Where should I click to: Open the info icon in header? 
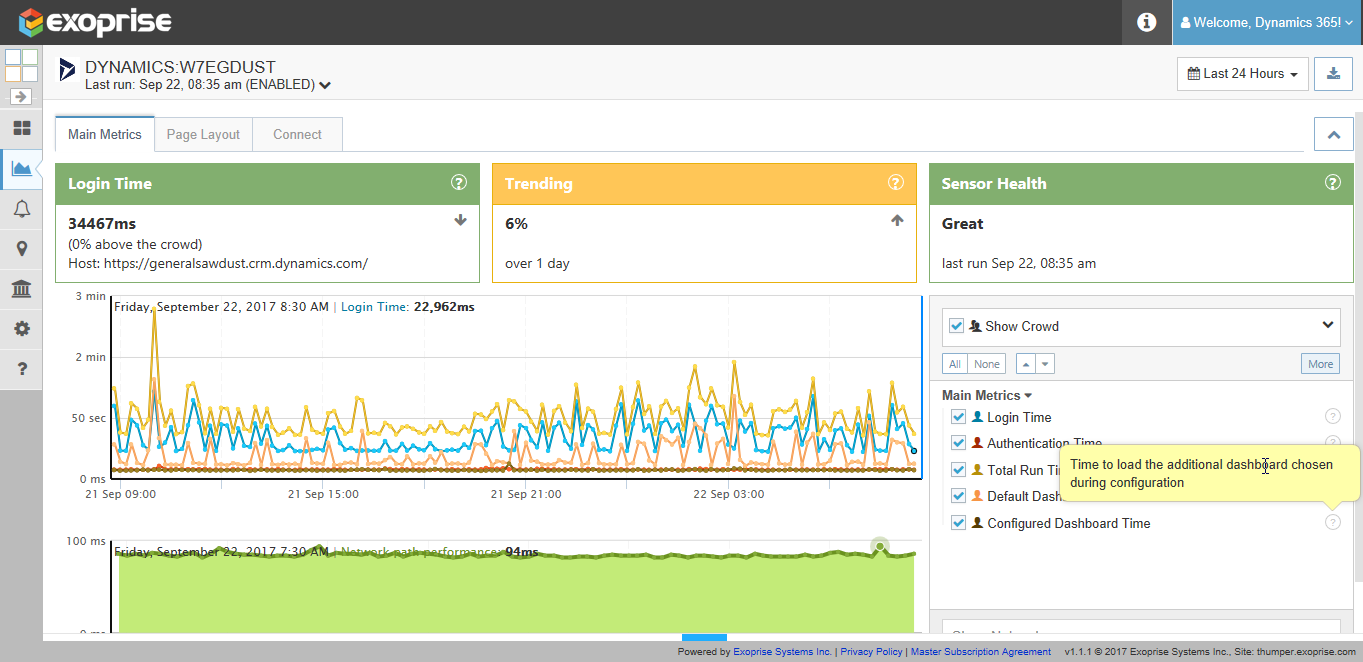(1147, 22)
